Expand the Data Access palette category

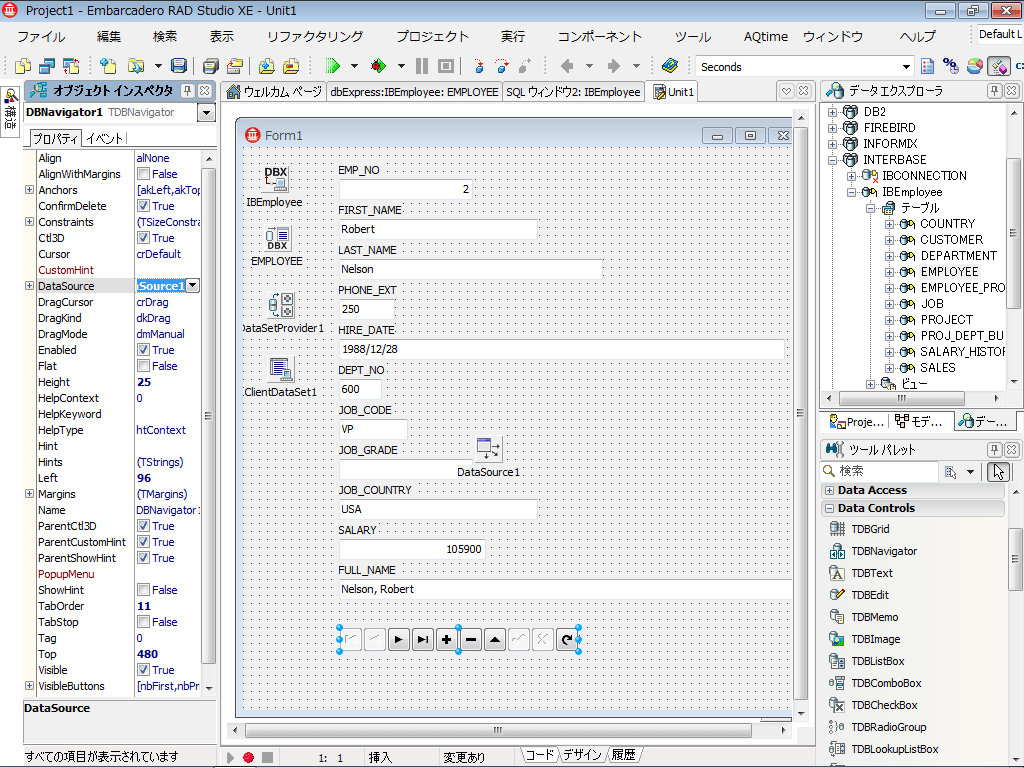(829, 490)
